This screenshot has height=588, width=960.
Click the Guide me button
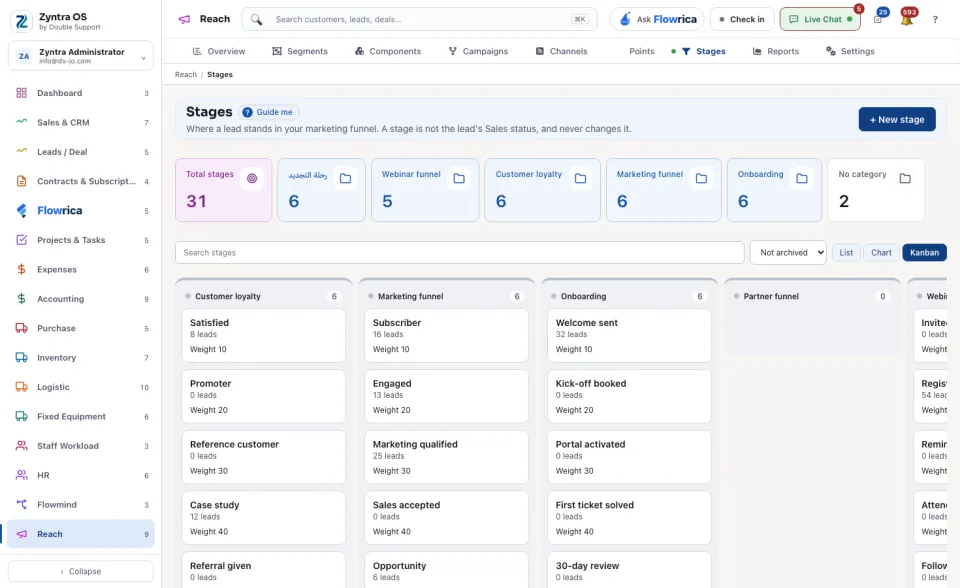tap(268, 112)
